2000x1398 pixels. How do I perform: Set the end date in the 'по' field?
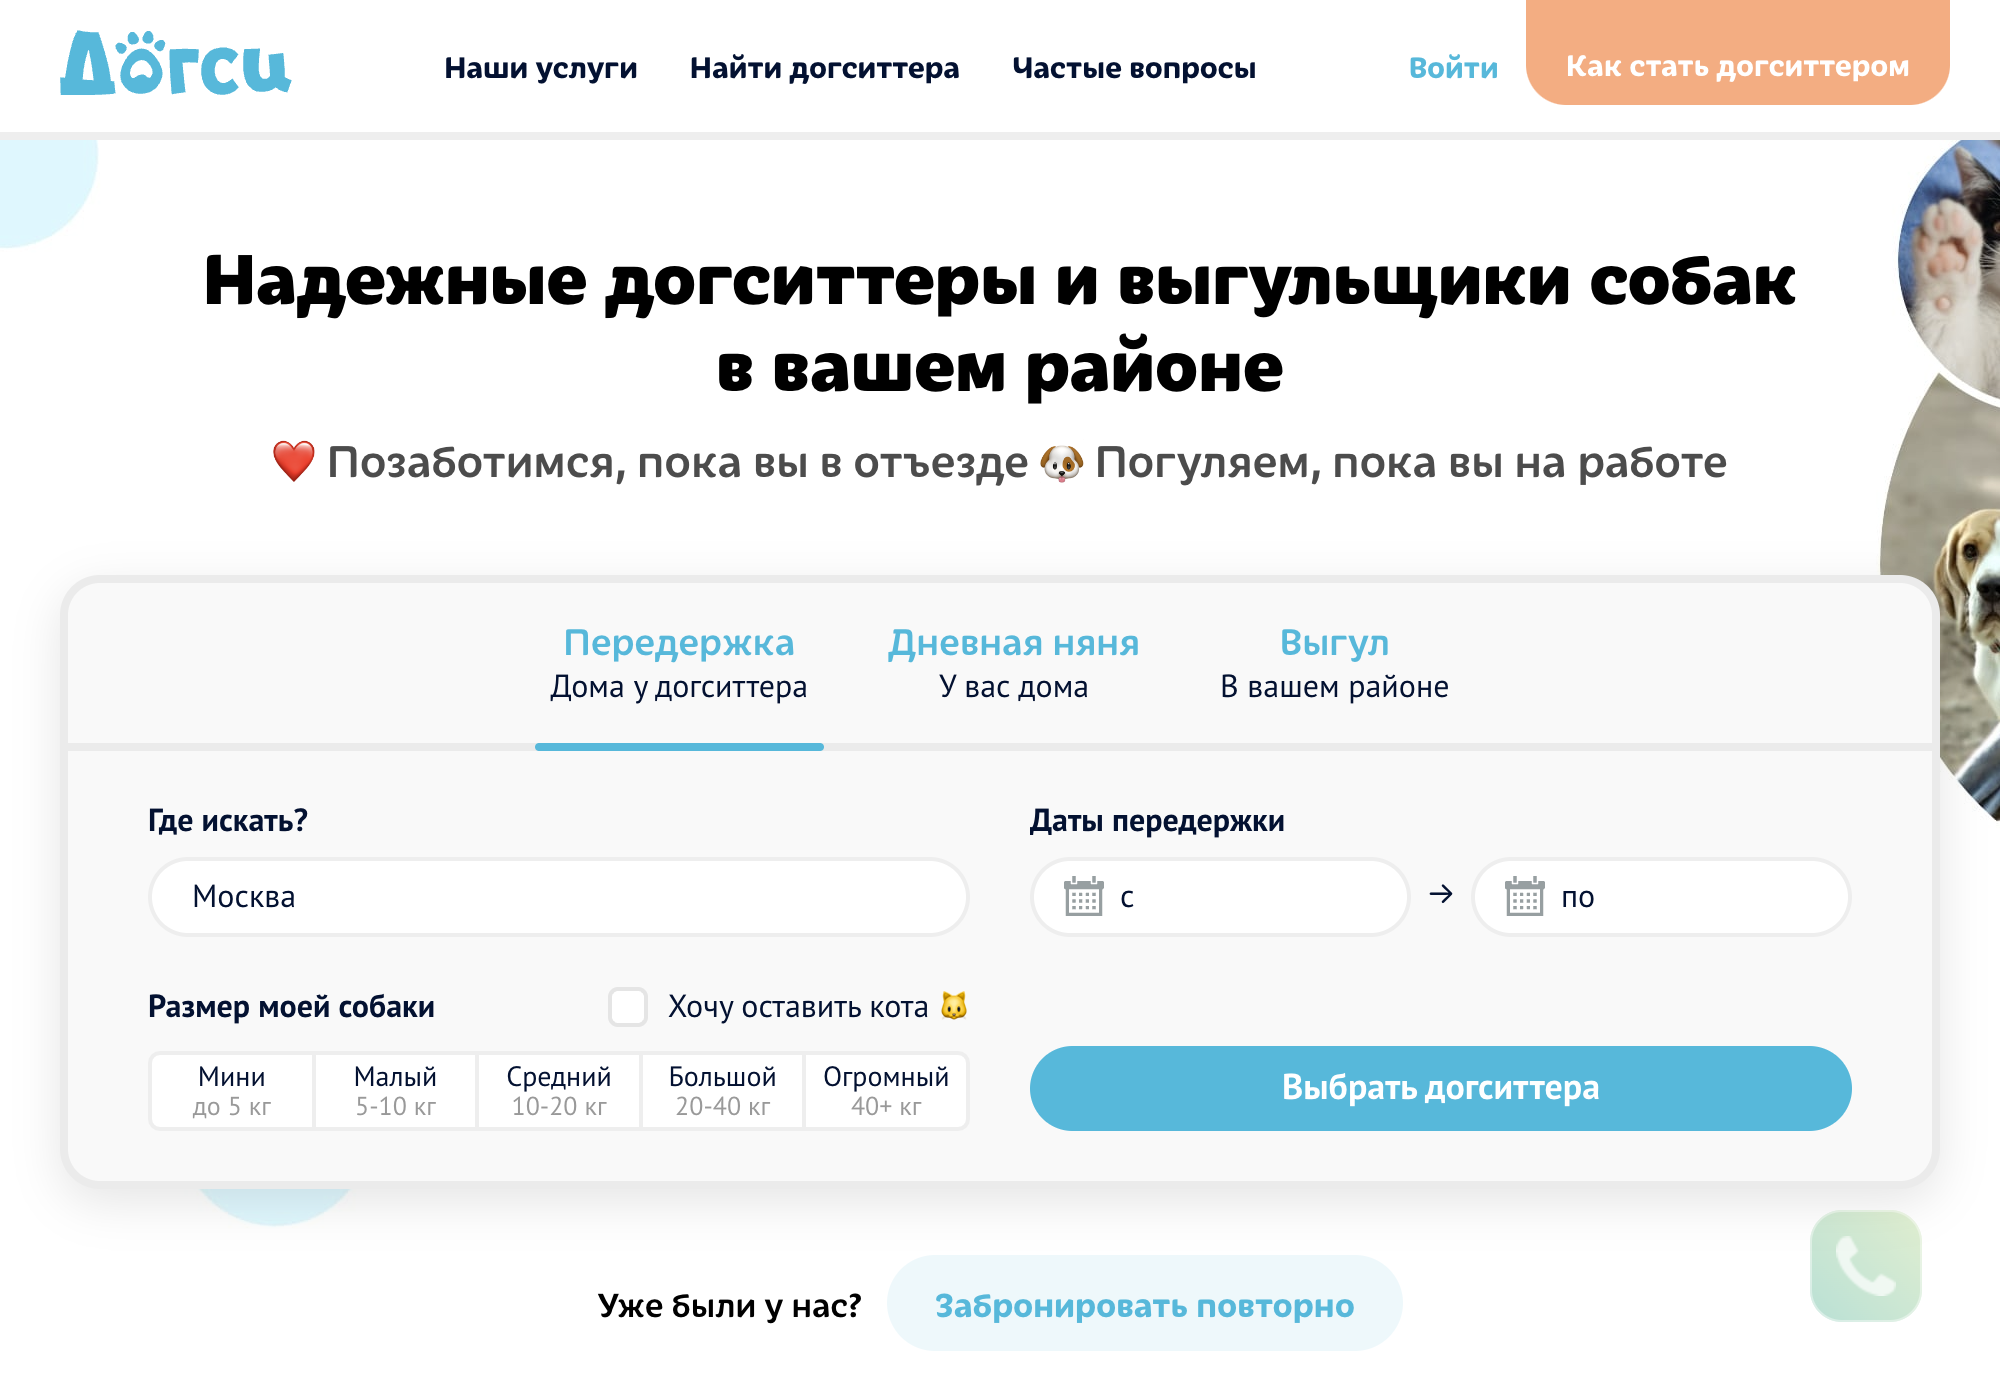[x=1661, y=897]
